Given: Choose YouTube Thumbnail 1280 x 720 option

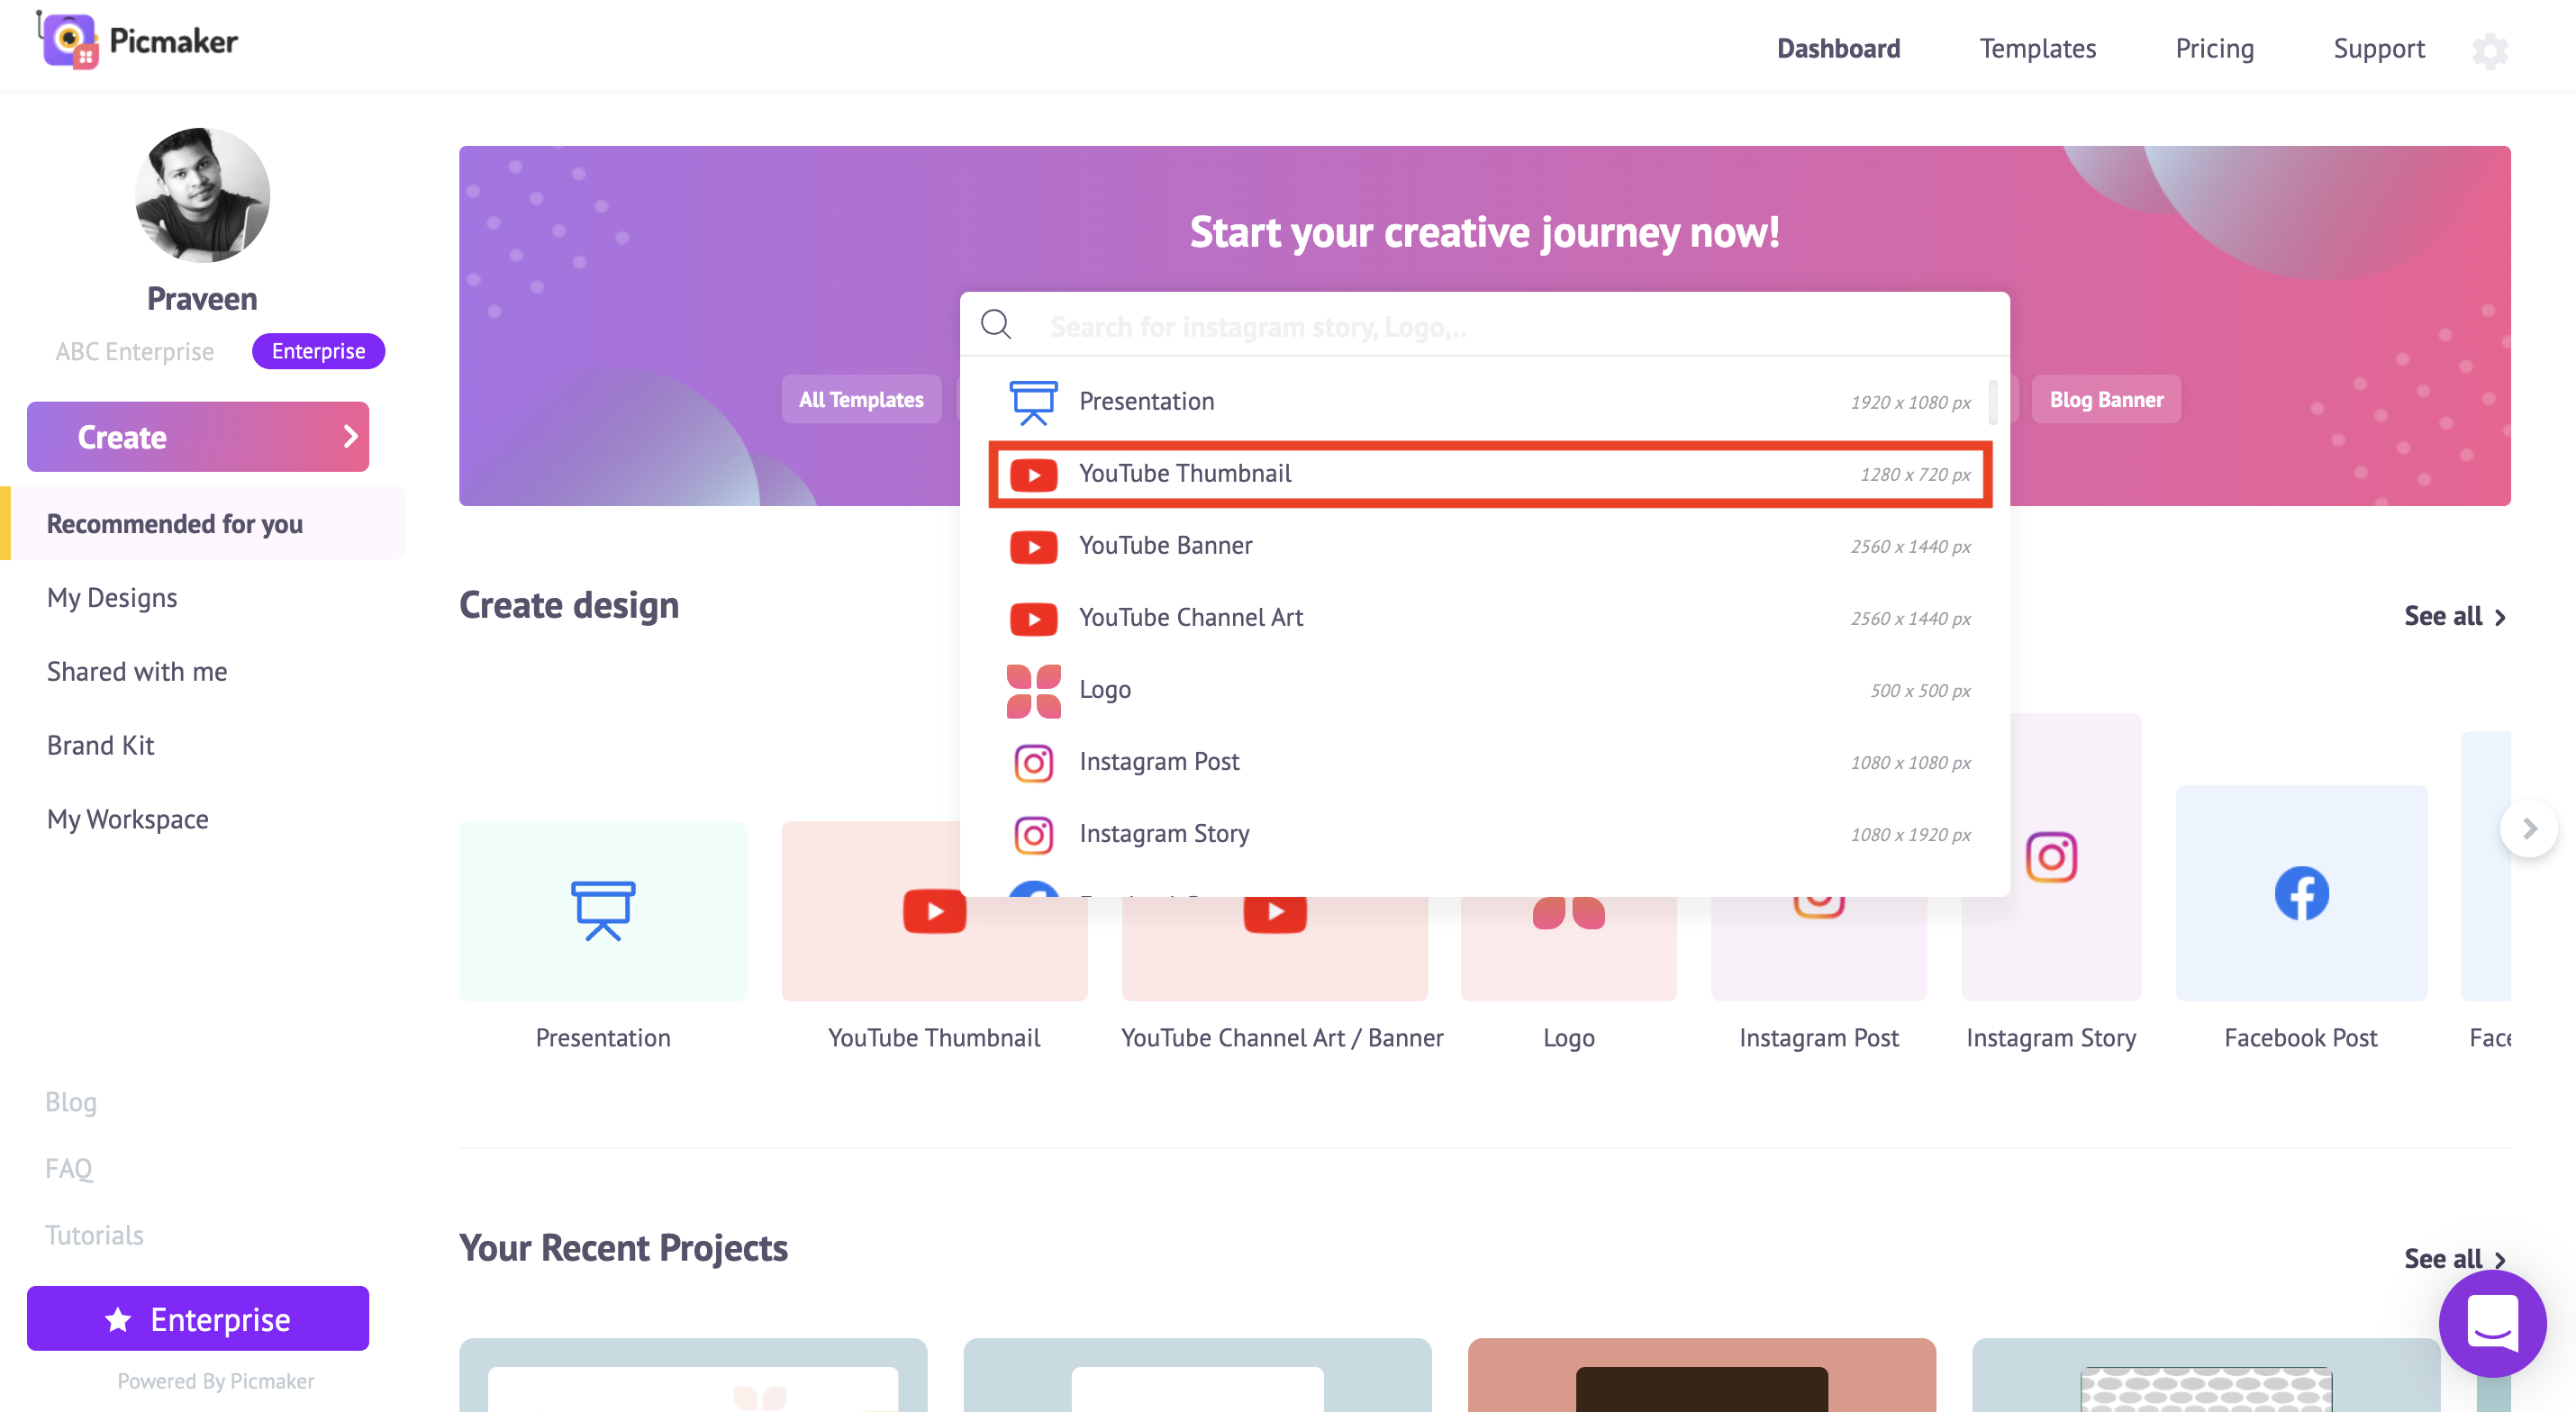Looking at the screenshot, I should pyautogui.click(x=1489, y=474).
